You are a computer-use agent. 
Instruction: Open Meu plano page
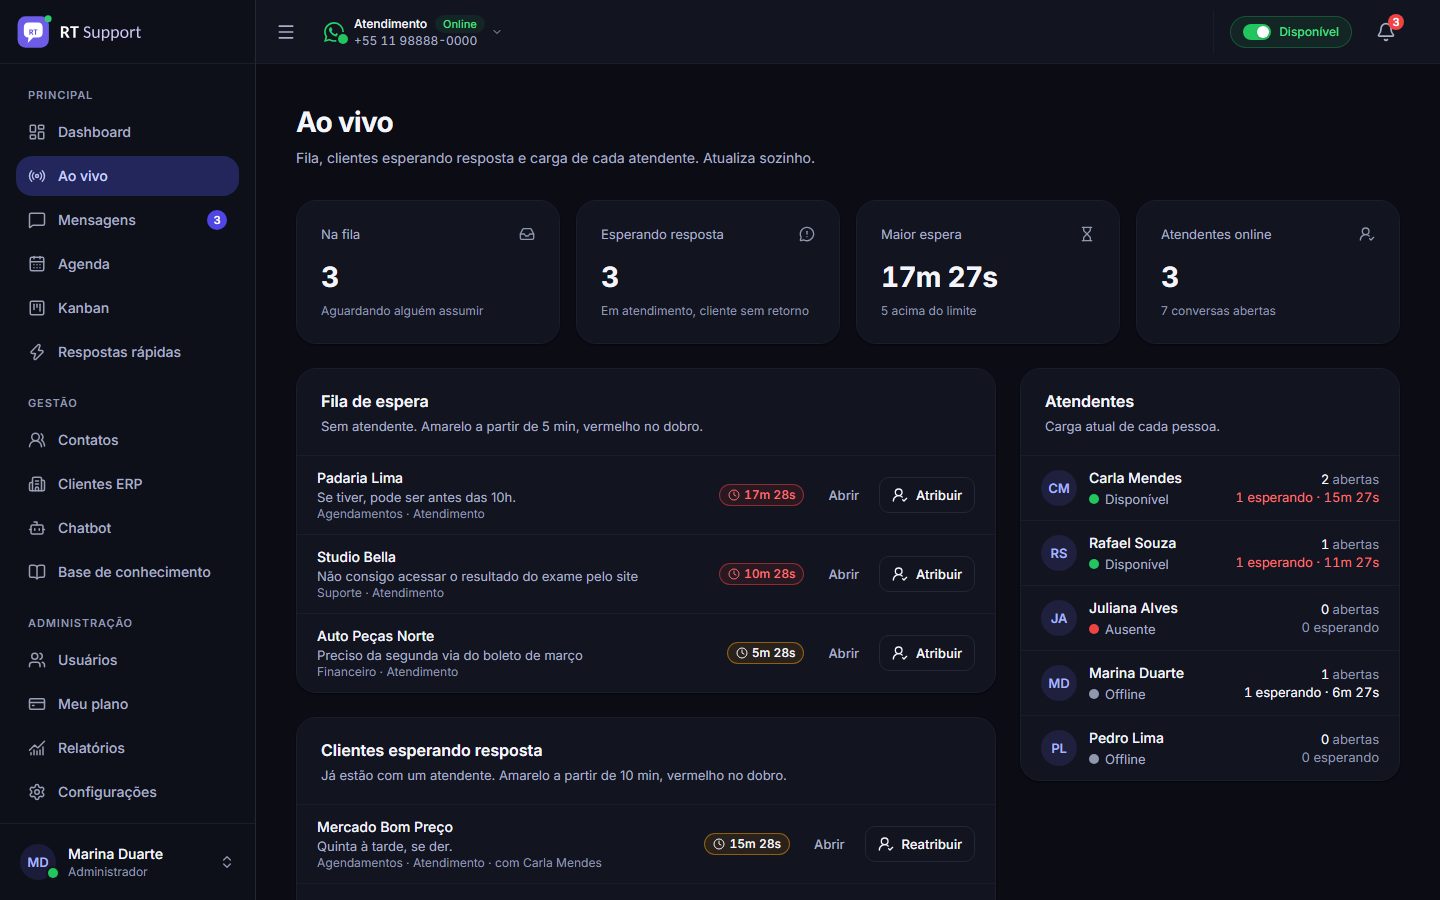[128, 704]
